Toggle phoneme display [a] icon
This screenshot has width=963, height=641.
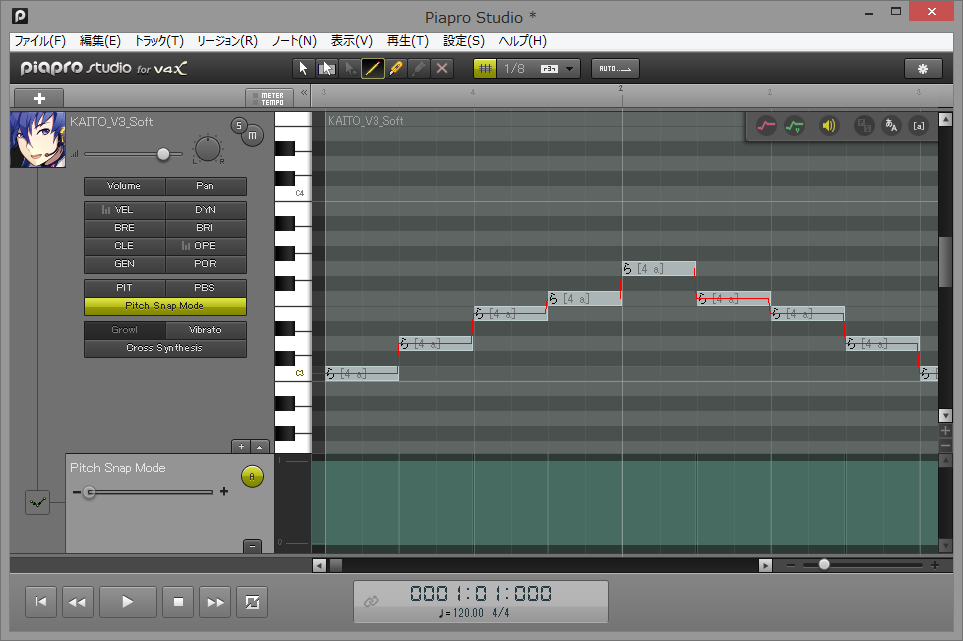click(919, 126)
